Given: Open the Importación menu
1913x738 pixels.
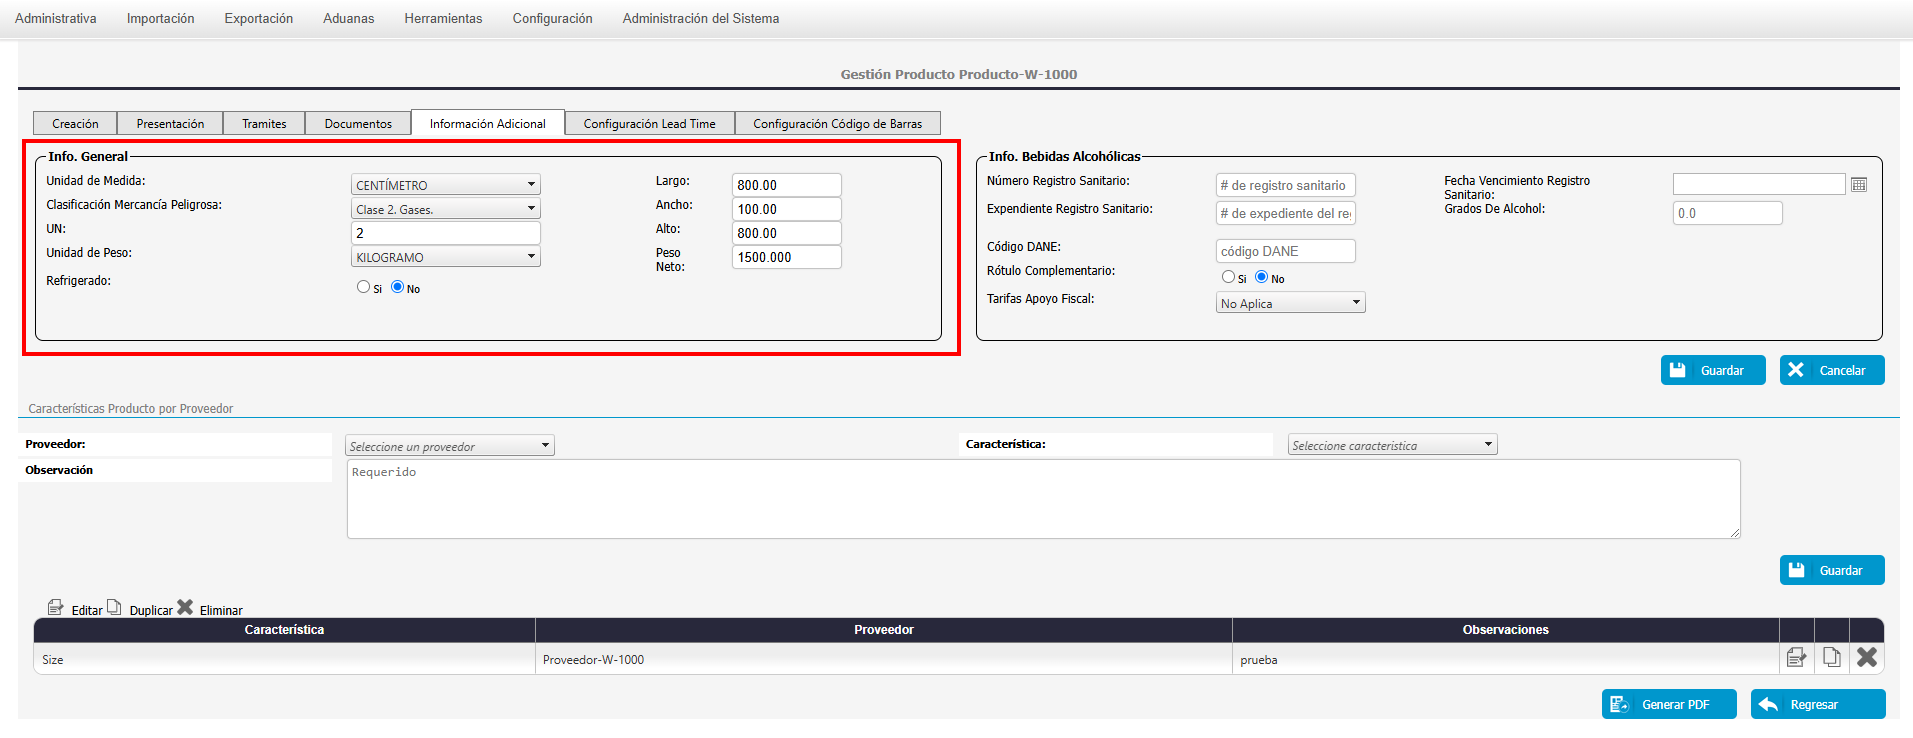Looking at the screenshot, I should (x=160, y=18).
